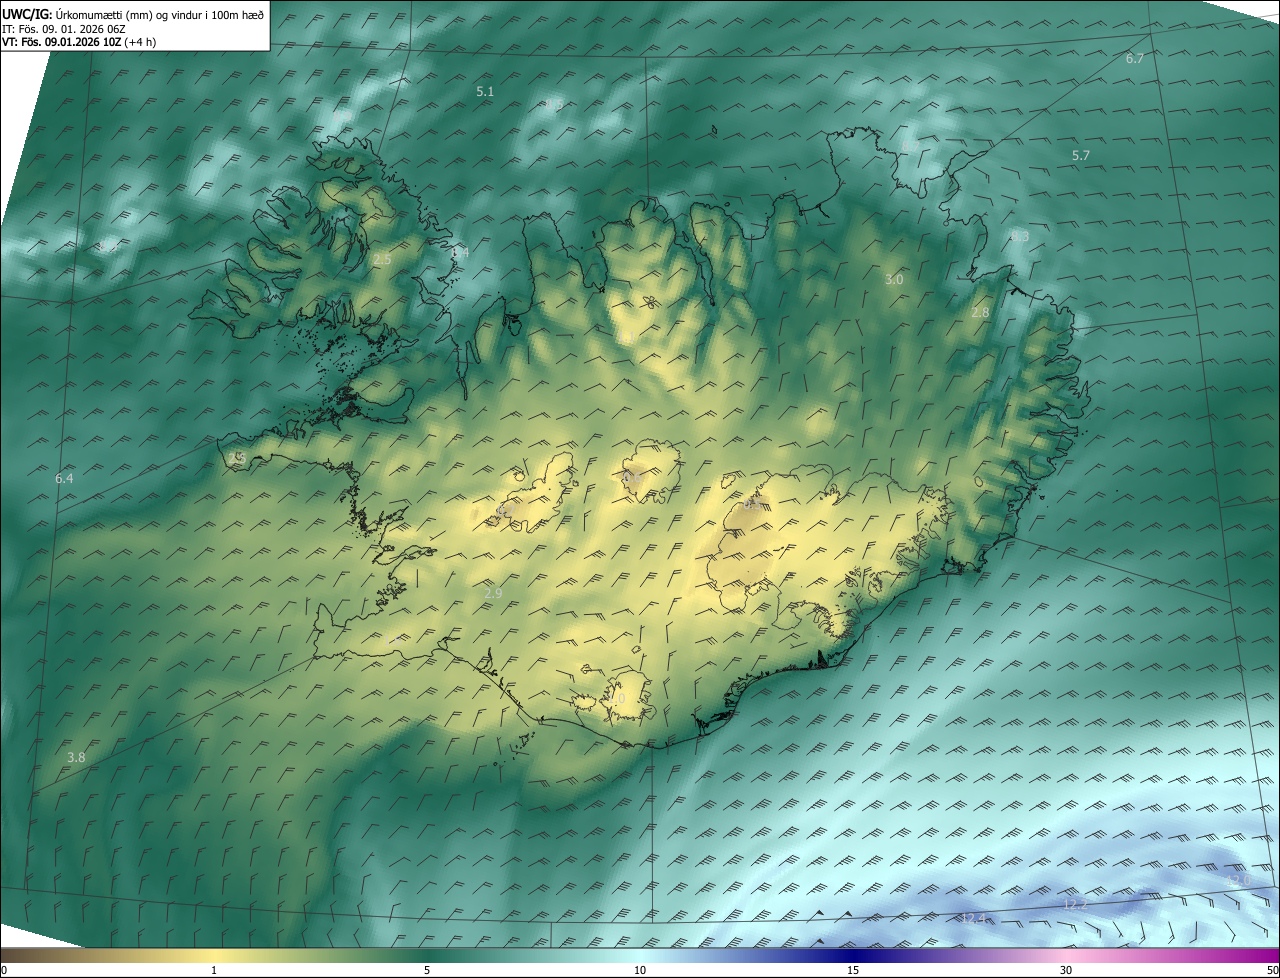Image resolution: width=1280 pixels, height=978 pixels.
Task: Click the 2.9 value label on the map
Action: [x=493, y=594]
